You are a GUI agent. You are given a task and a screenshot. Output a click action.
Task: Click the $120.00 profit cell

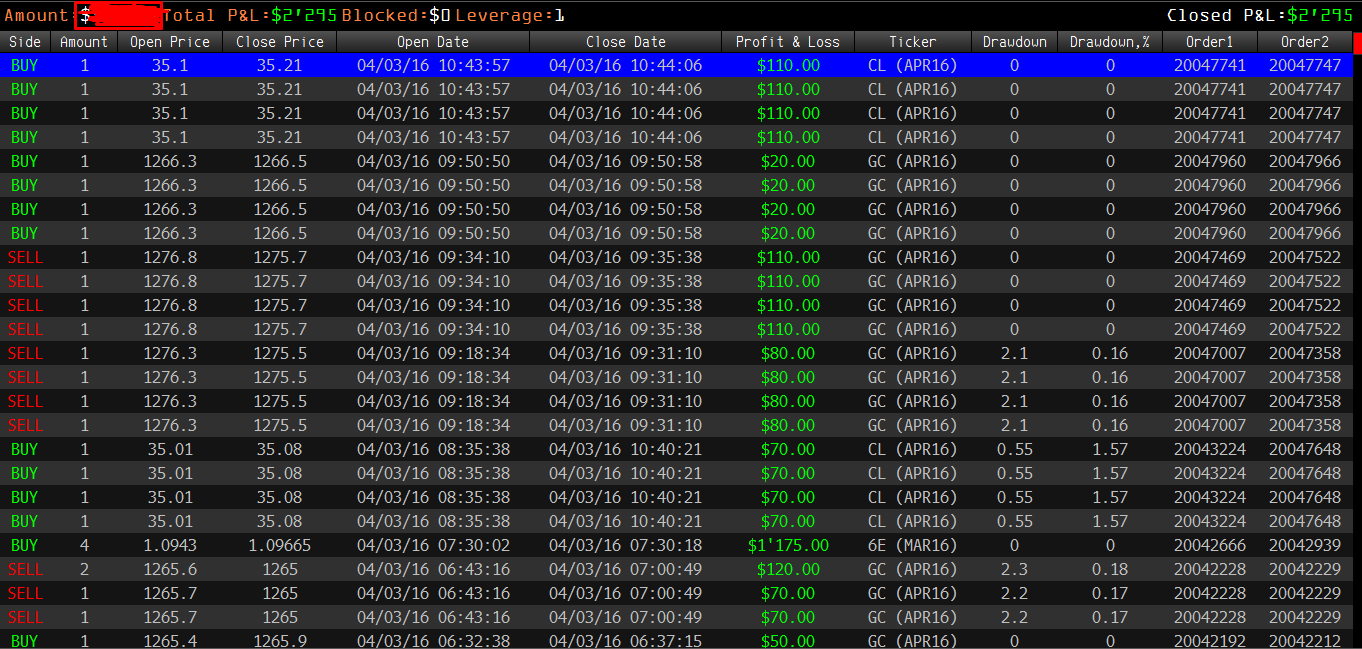pyautogui.click(x=788, y=569)
